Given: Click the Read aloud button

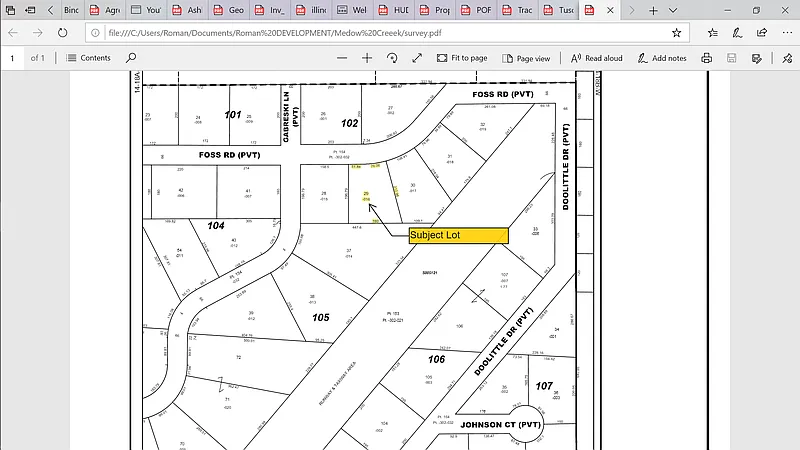Looking at the screenshot, I should coord(596,58).
